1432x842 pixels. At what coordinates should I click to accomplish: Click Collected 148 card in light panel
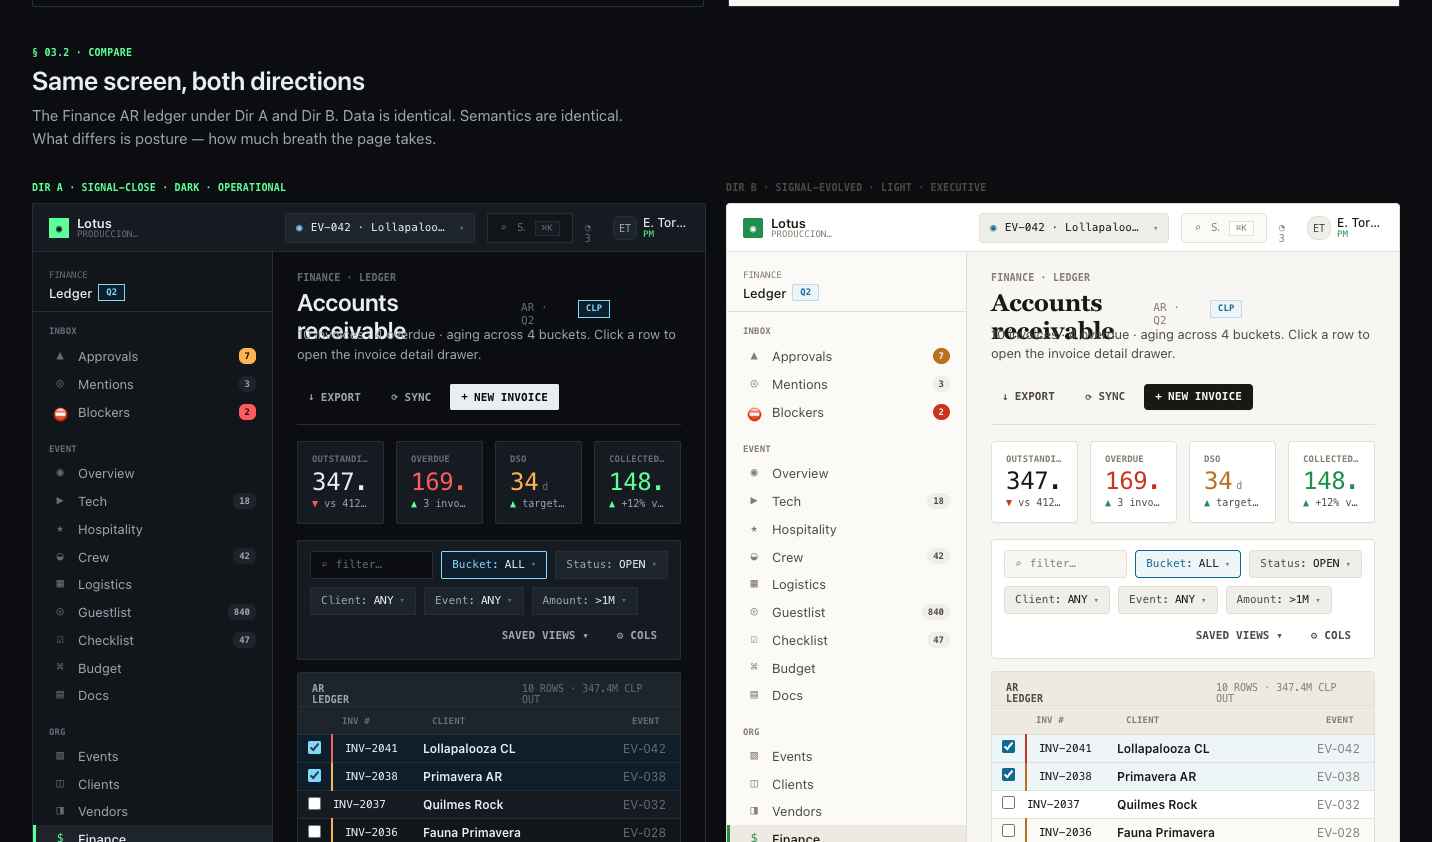click(1331, 481)
